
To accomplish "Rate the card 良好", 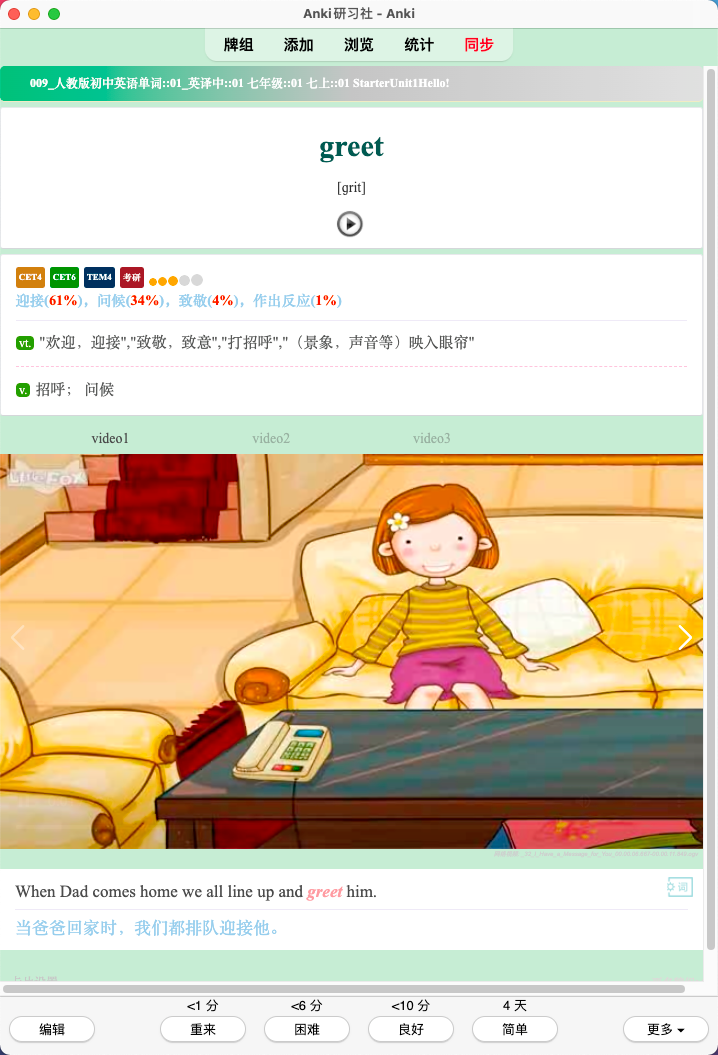I will 411,1029.
